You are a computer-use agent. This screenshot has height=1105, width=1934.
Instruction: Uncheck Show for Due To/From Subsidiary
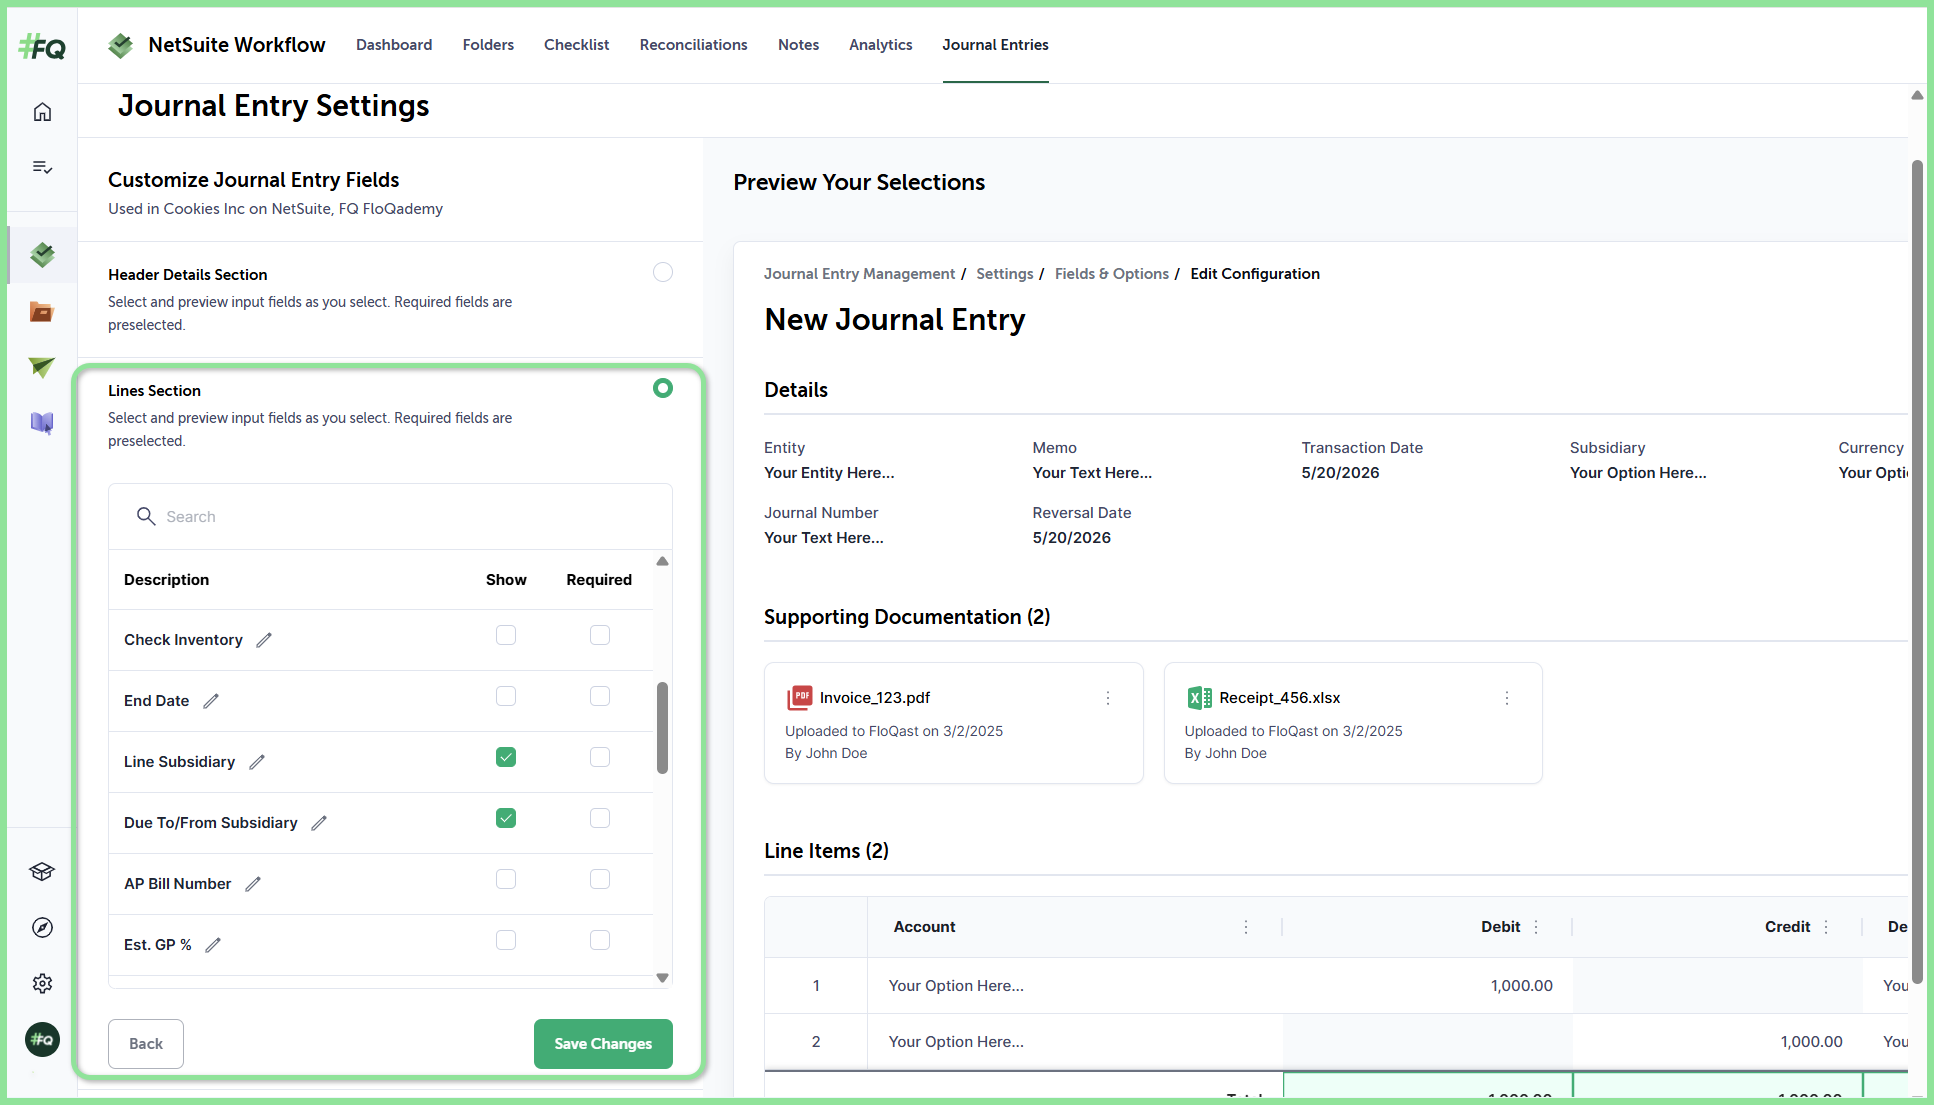coord(506,819)
